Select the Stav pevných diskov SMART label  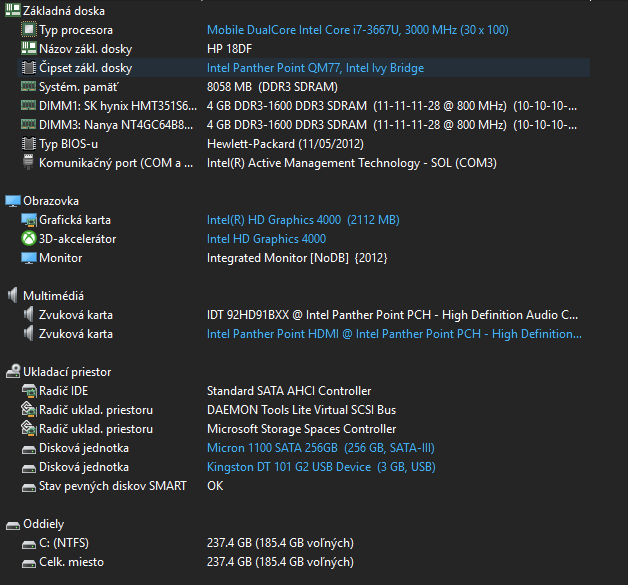(113, 486)
